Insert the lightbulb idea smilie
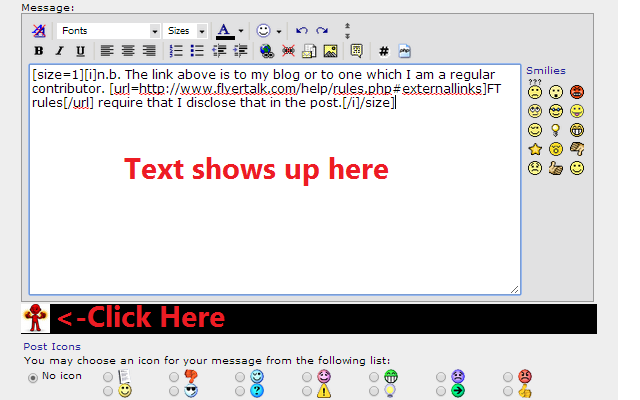 [x=556, y=130]
